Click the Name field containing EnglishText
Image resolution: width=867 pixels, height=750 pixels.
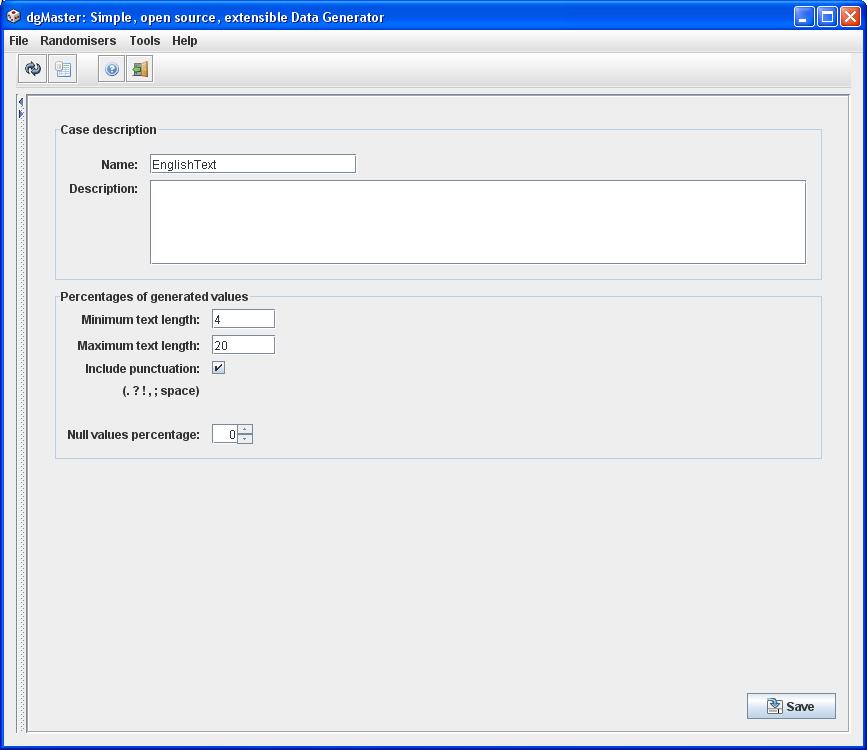[x=252, y=164]
